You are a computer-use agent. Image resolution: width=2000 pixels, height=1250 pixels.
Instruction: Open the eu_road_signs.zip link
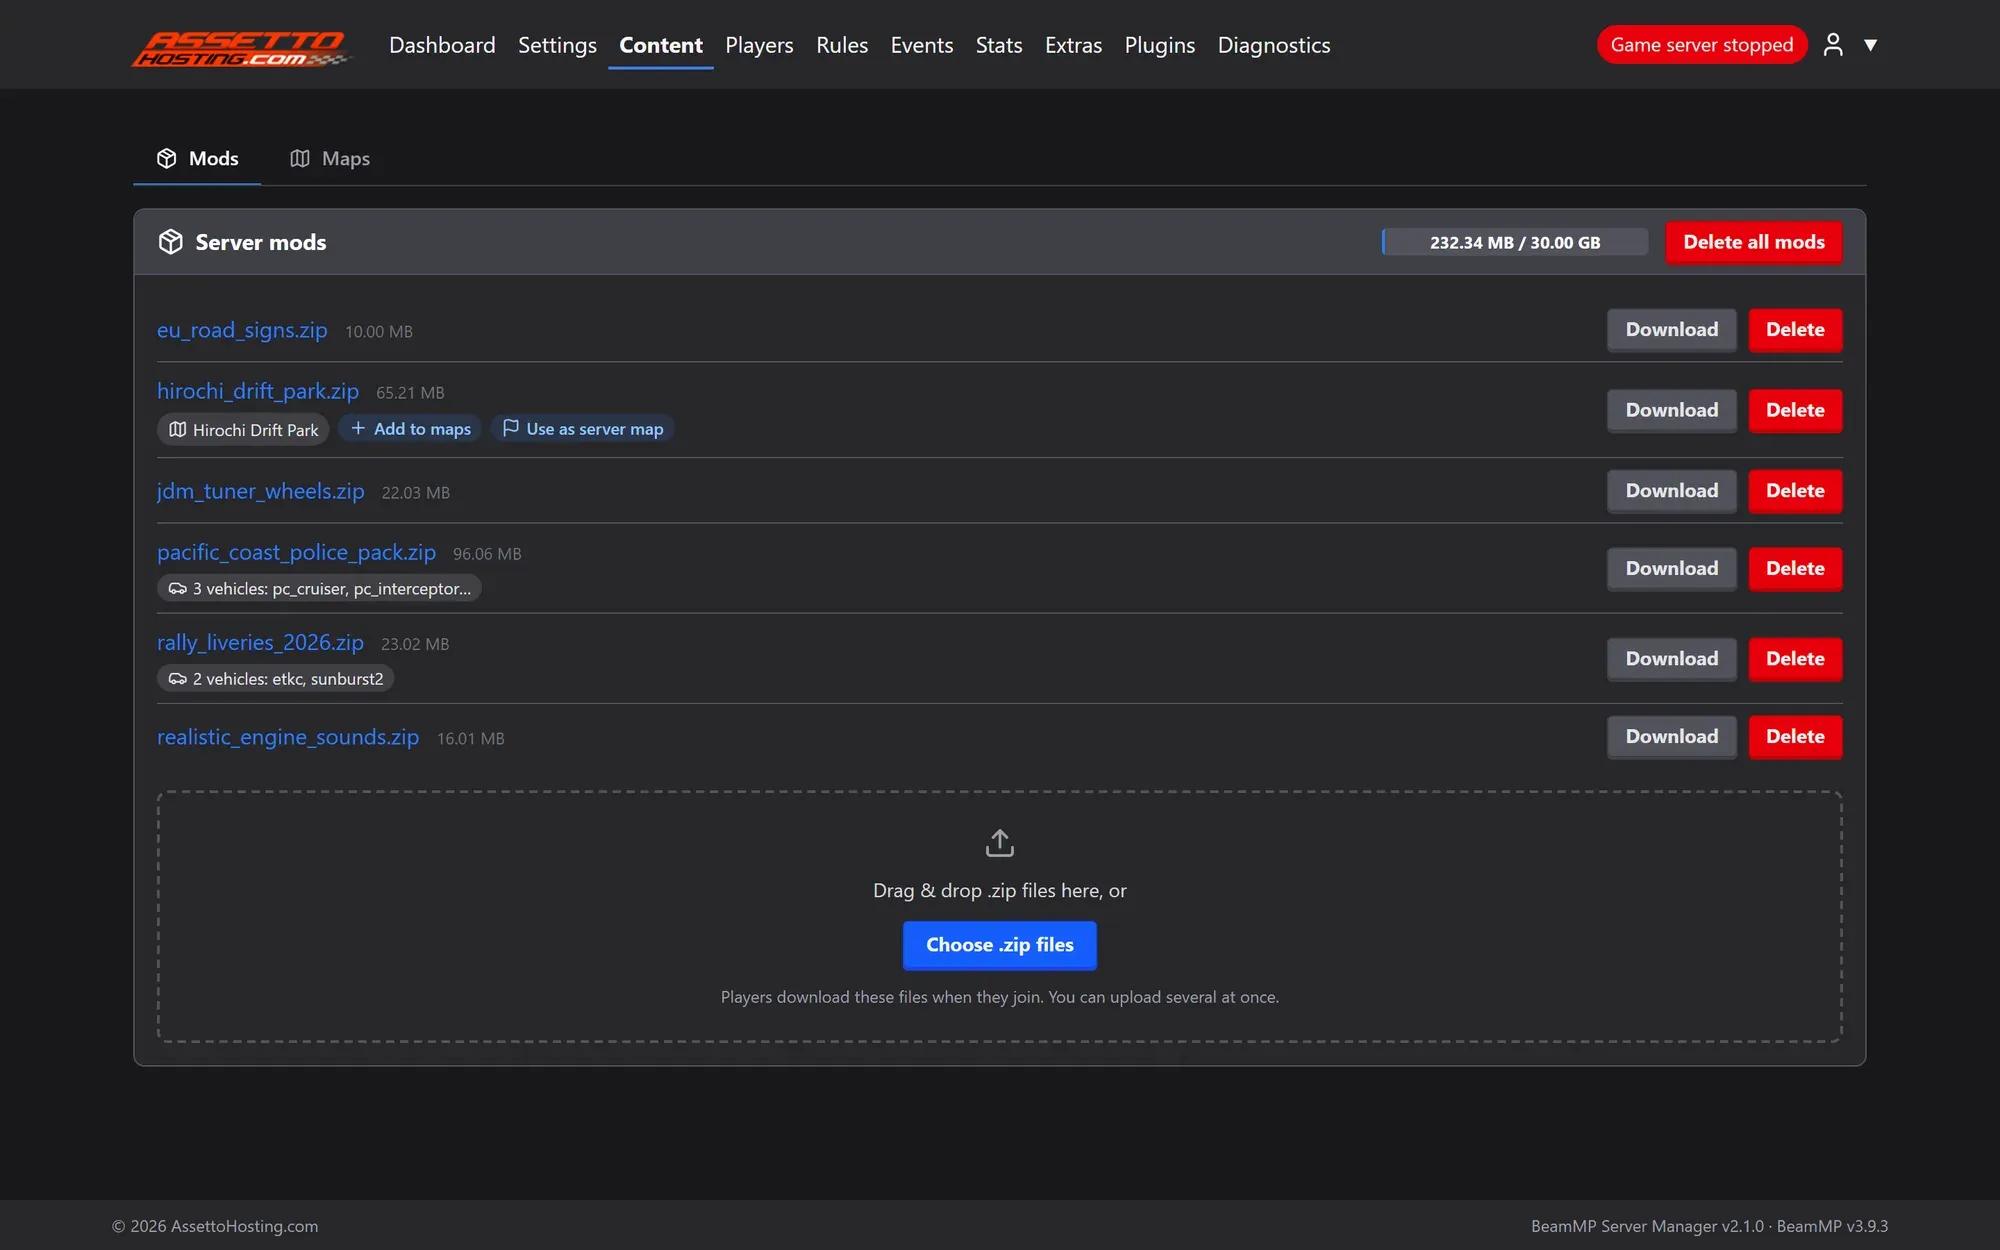[242, 330]
